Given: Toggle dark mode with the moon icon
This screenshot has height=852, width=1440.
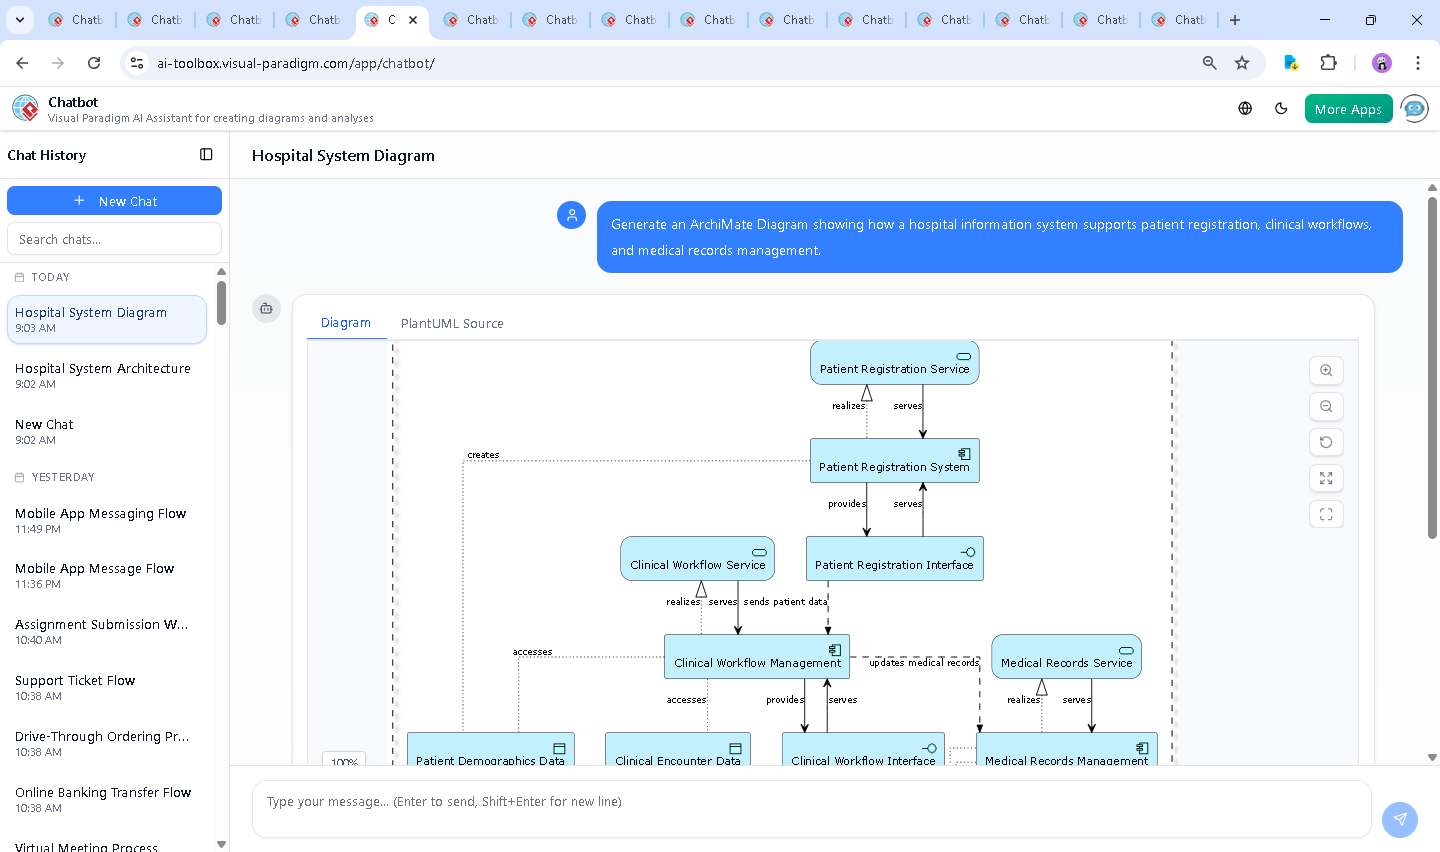Looking at the screenshot, I should point(1281,108).
